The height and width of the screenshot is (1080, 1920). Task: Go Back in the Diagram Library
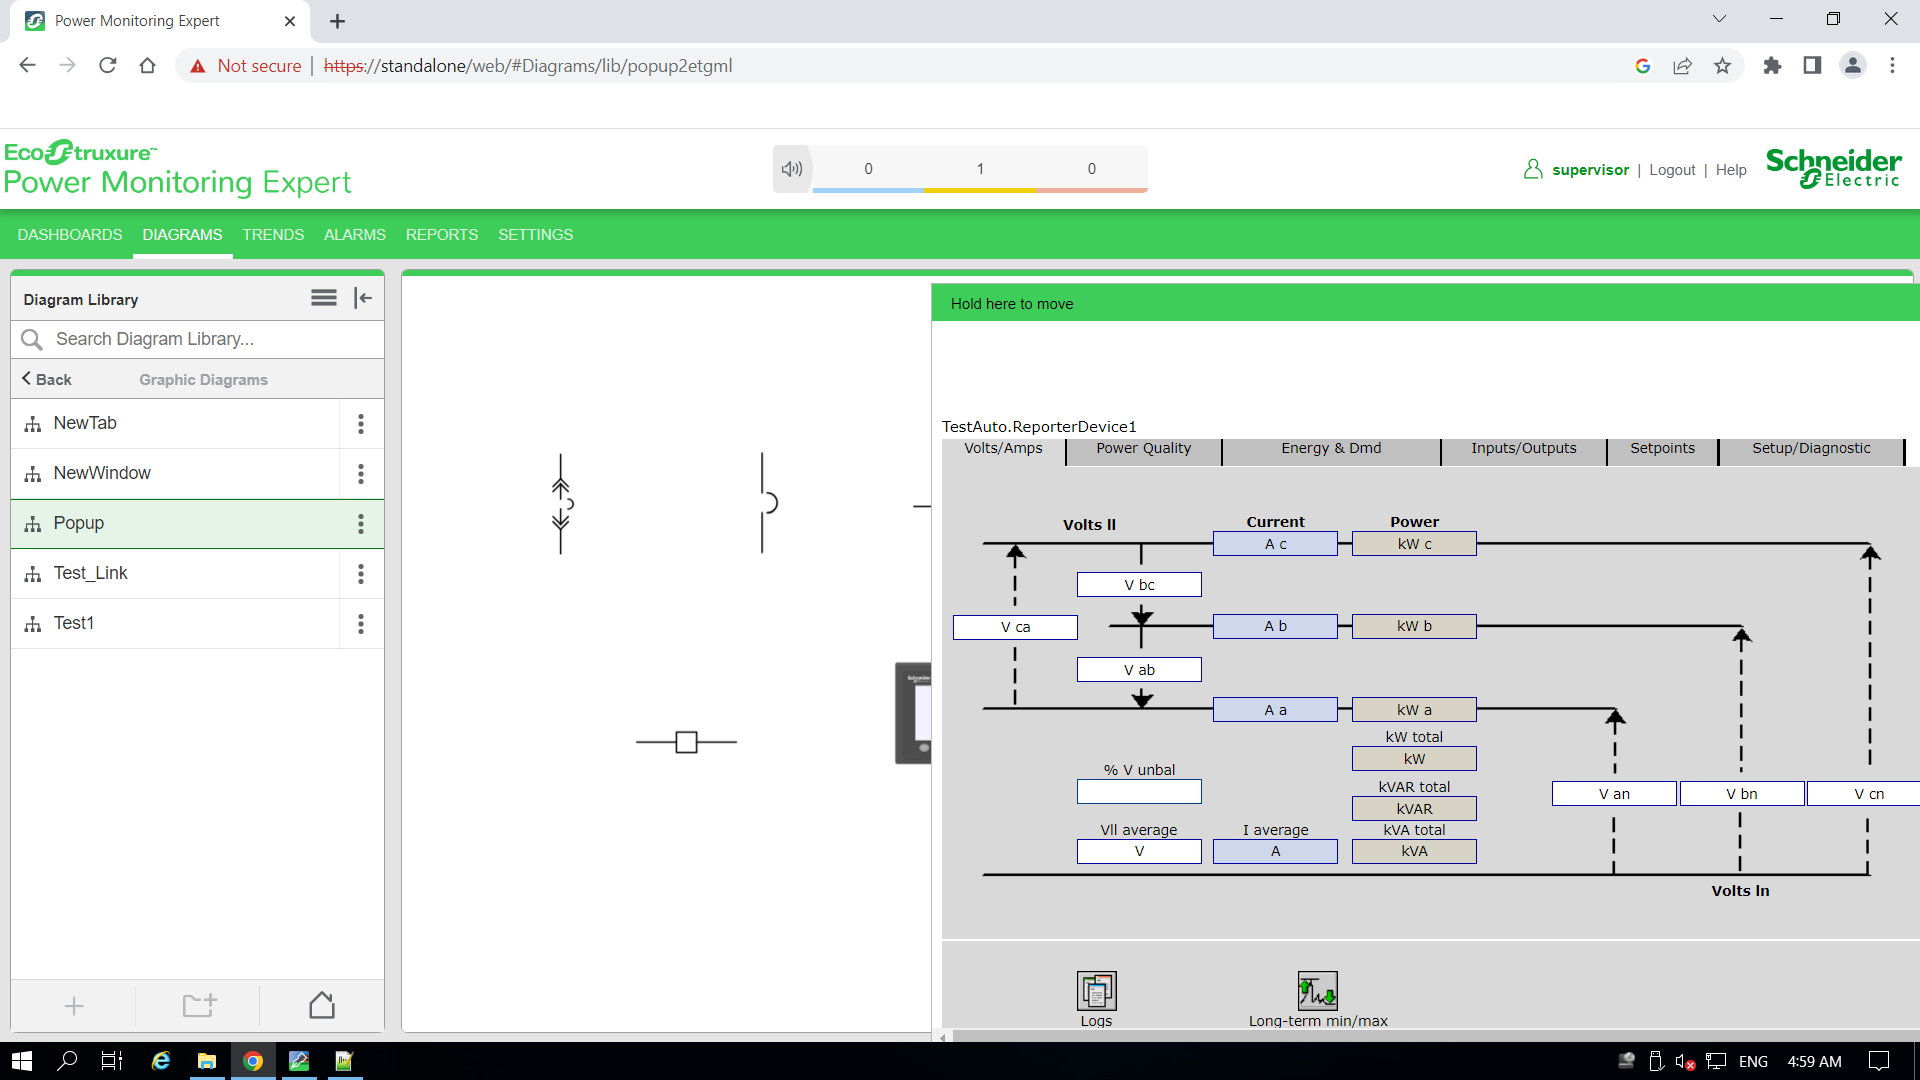[x=46, y=380]
